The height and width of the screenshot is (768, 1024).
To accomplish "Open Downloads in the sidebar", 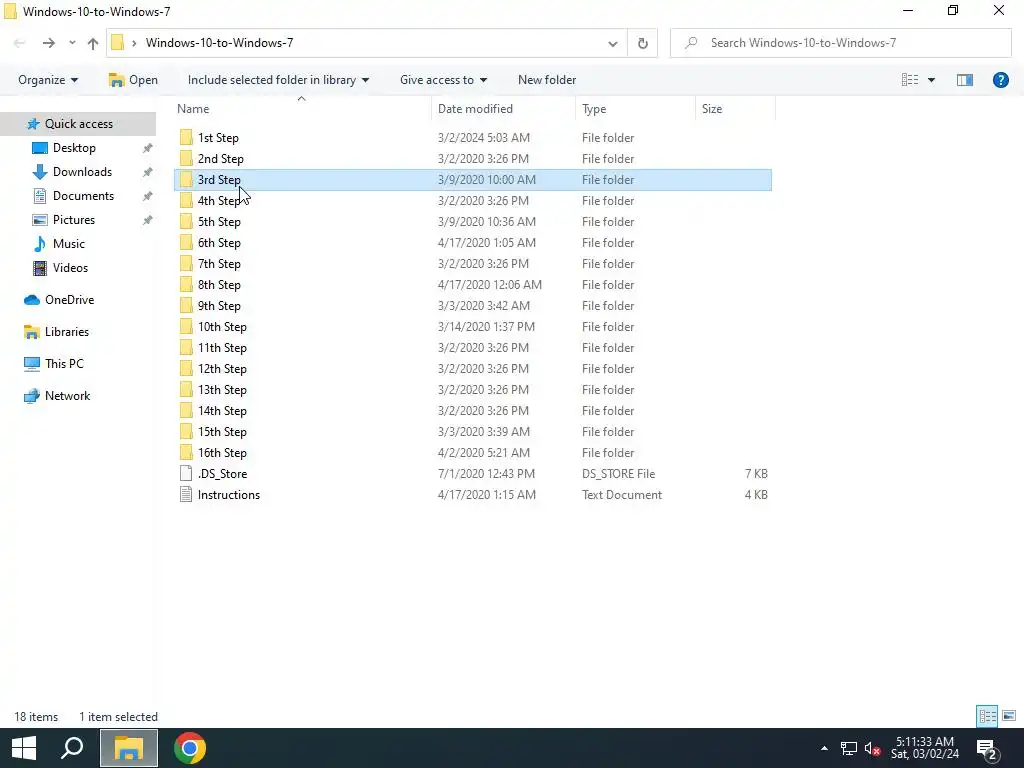I will (x=82, y=172).
